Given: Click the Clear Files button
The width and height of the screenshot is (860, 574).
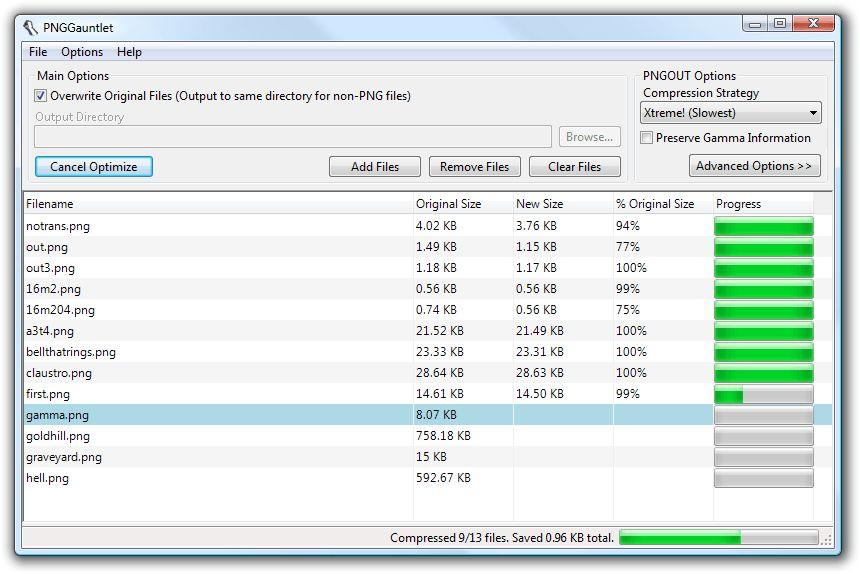Looking at the screenshot, I should click(574, 167).
